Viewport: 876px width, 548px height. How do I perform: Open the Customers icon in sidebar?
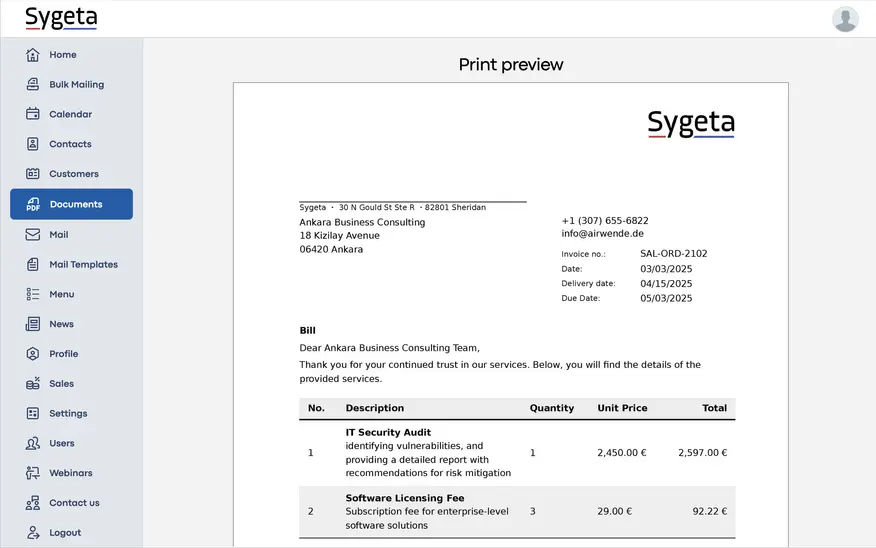33,174
